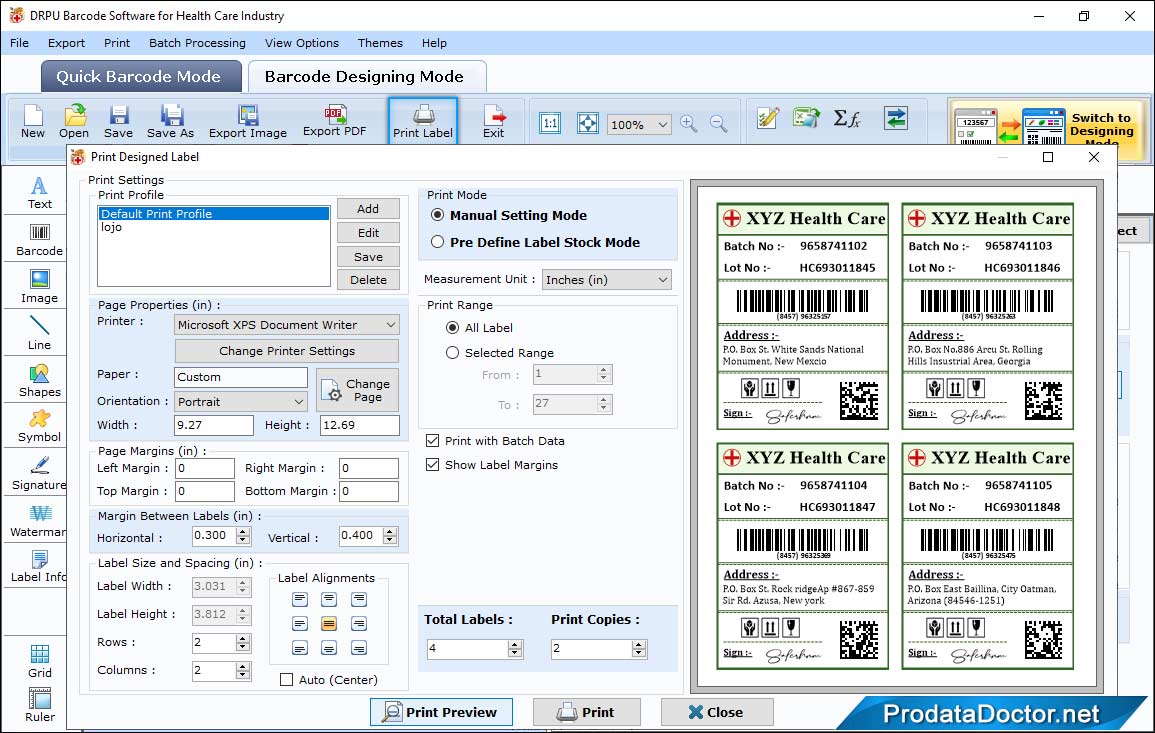Open a file with Open icon
The image size is (1155, 733).
(74, 122)
